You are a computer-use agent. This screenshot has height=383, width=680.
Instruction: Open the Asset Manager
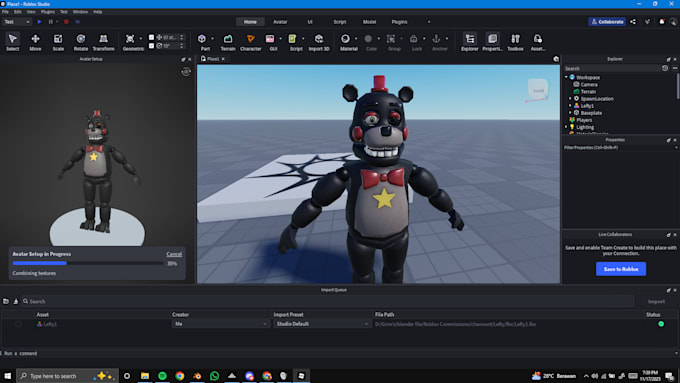538,42
